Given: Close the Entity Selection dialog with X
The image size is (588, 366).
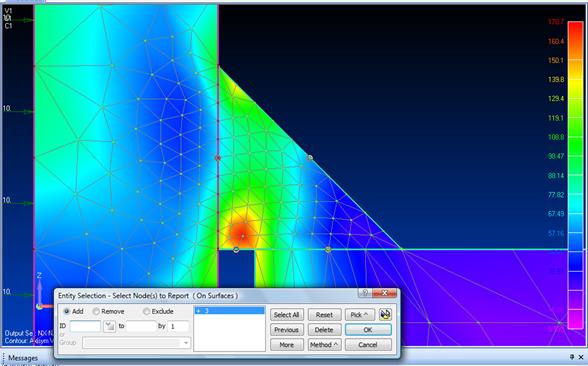Looking at the screenshot, I should tap(384, 293).
